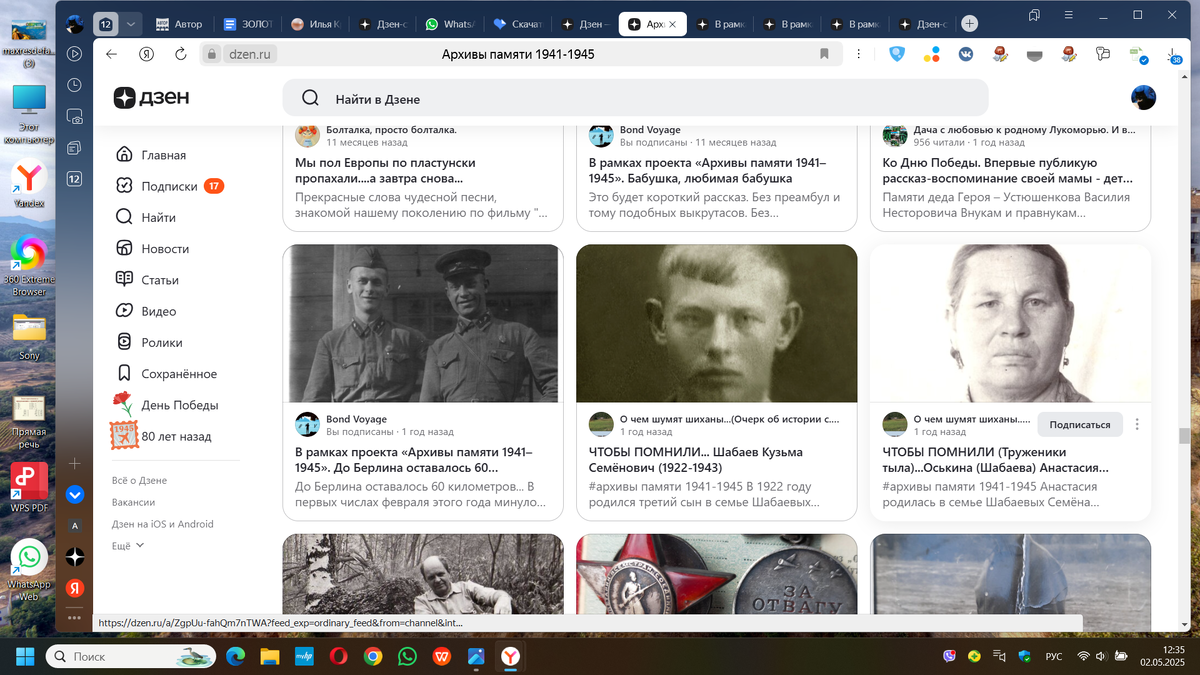This screenshot has width=1200, height=675.
Task: Click the page vertical scrollbar thumb
Action: click(x=1185, y=436)
